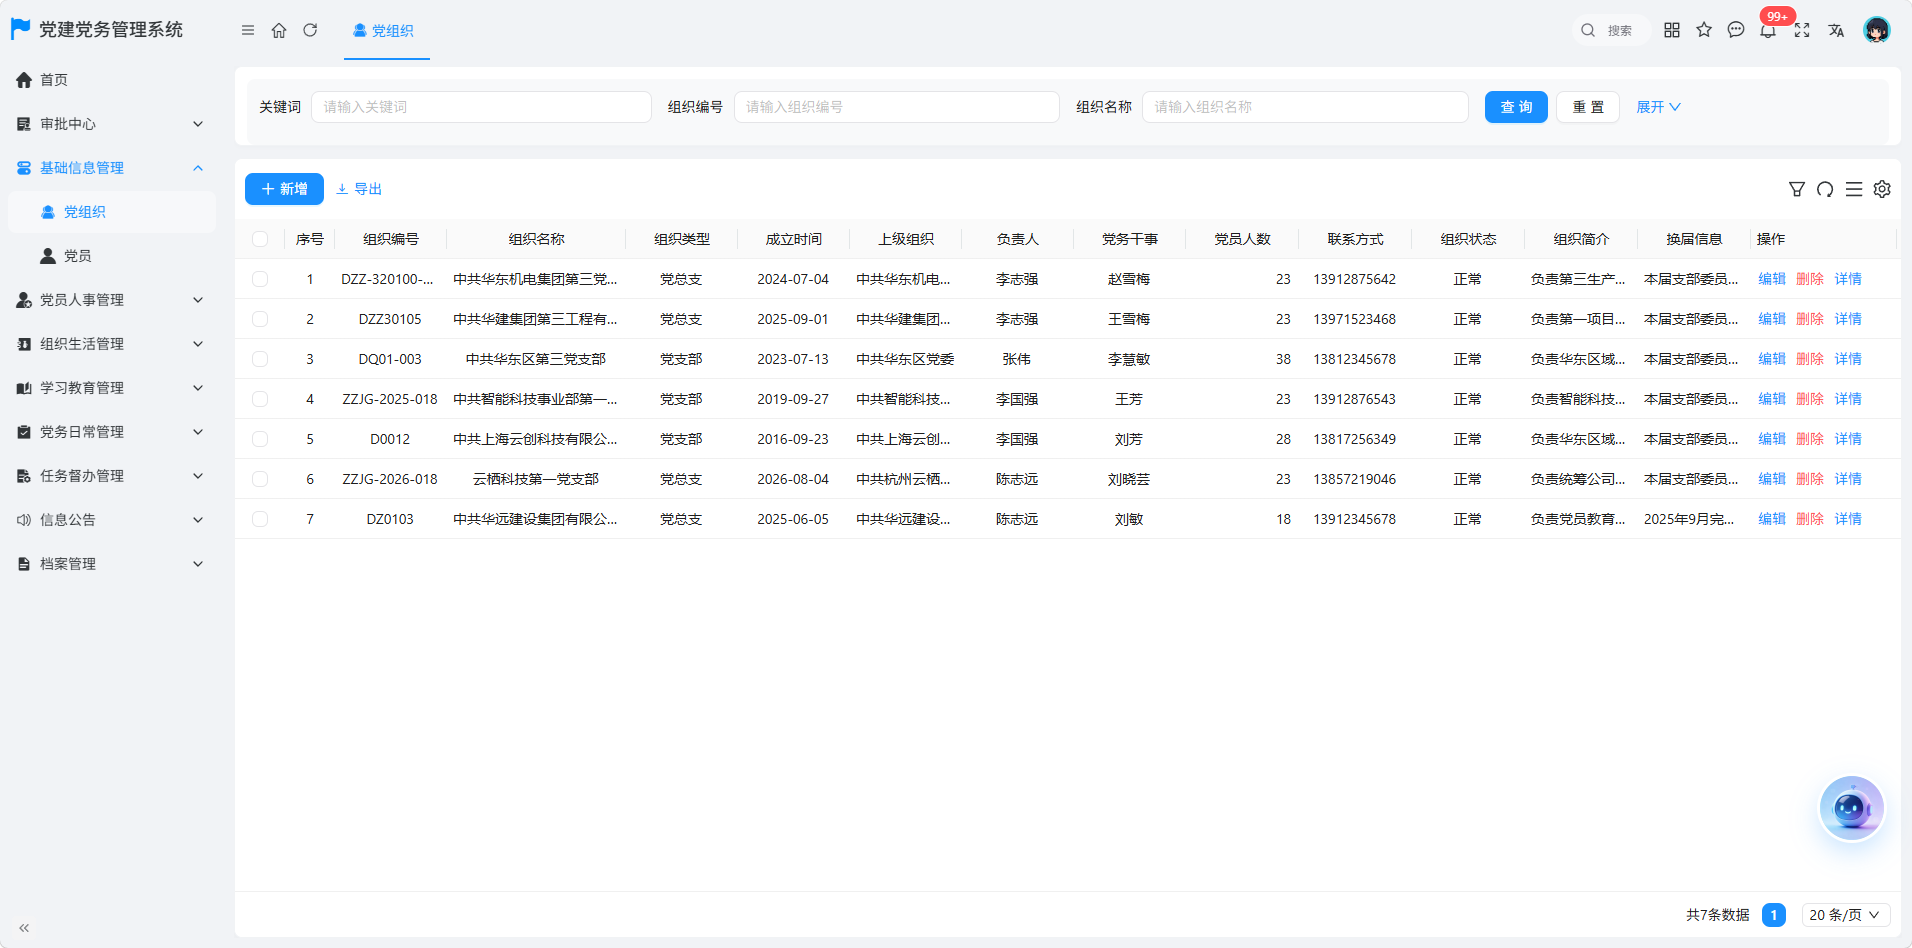The image size is (1912, 948).
Task: Open user avatar menu
Action: (x=1877, y=30)
